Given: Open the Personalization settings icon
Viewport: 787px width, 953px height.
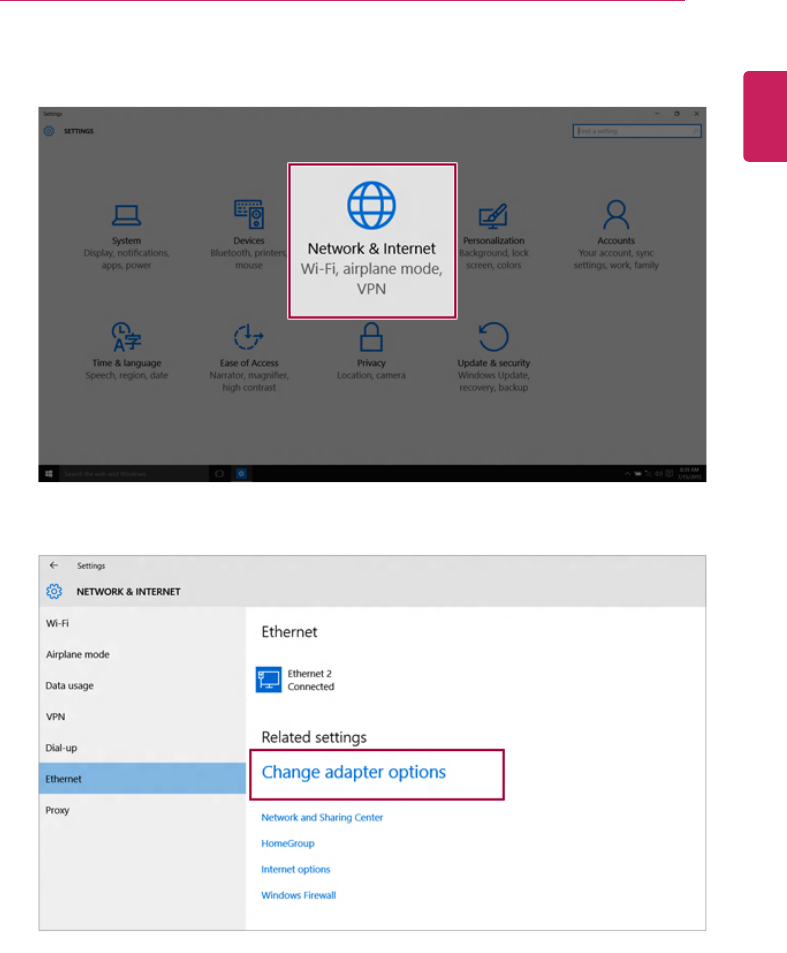Looking at the screenshot, I should pyautogui.click(x=493, y=215).
